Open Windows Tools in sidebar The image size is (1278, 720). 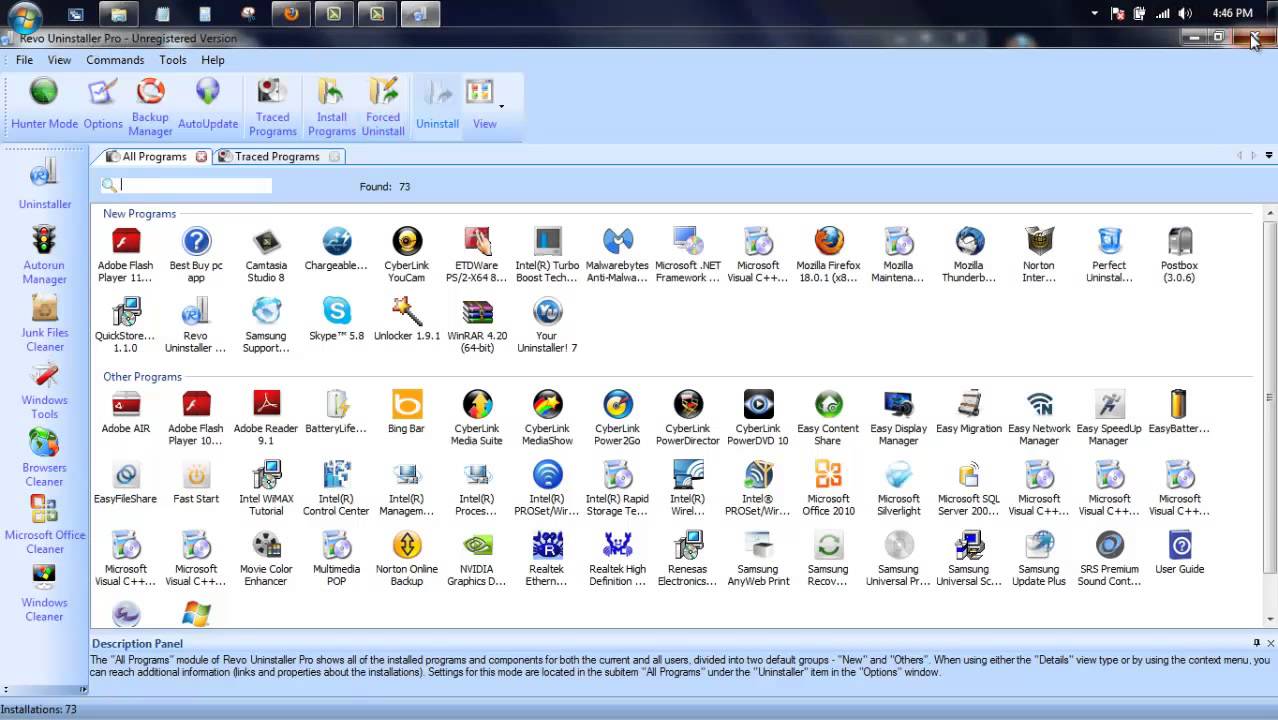point(45,390)
